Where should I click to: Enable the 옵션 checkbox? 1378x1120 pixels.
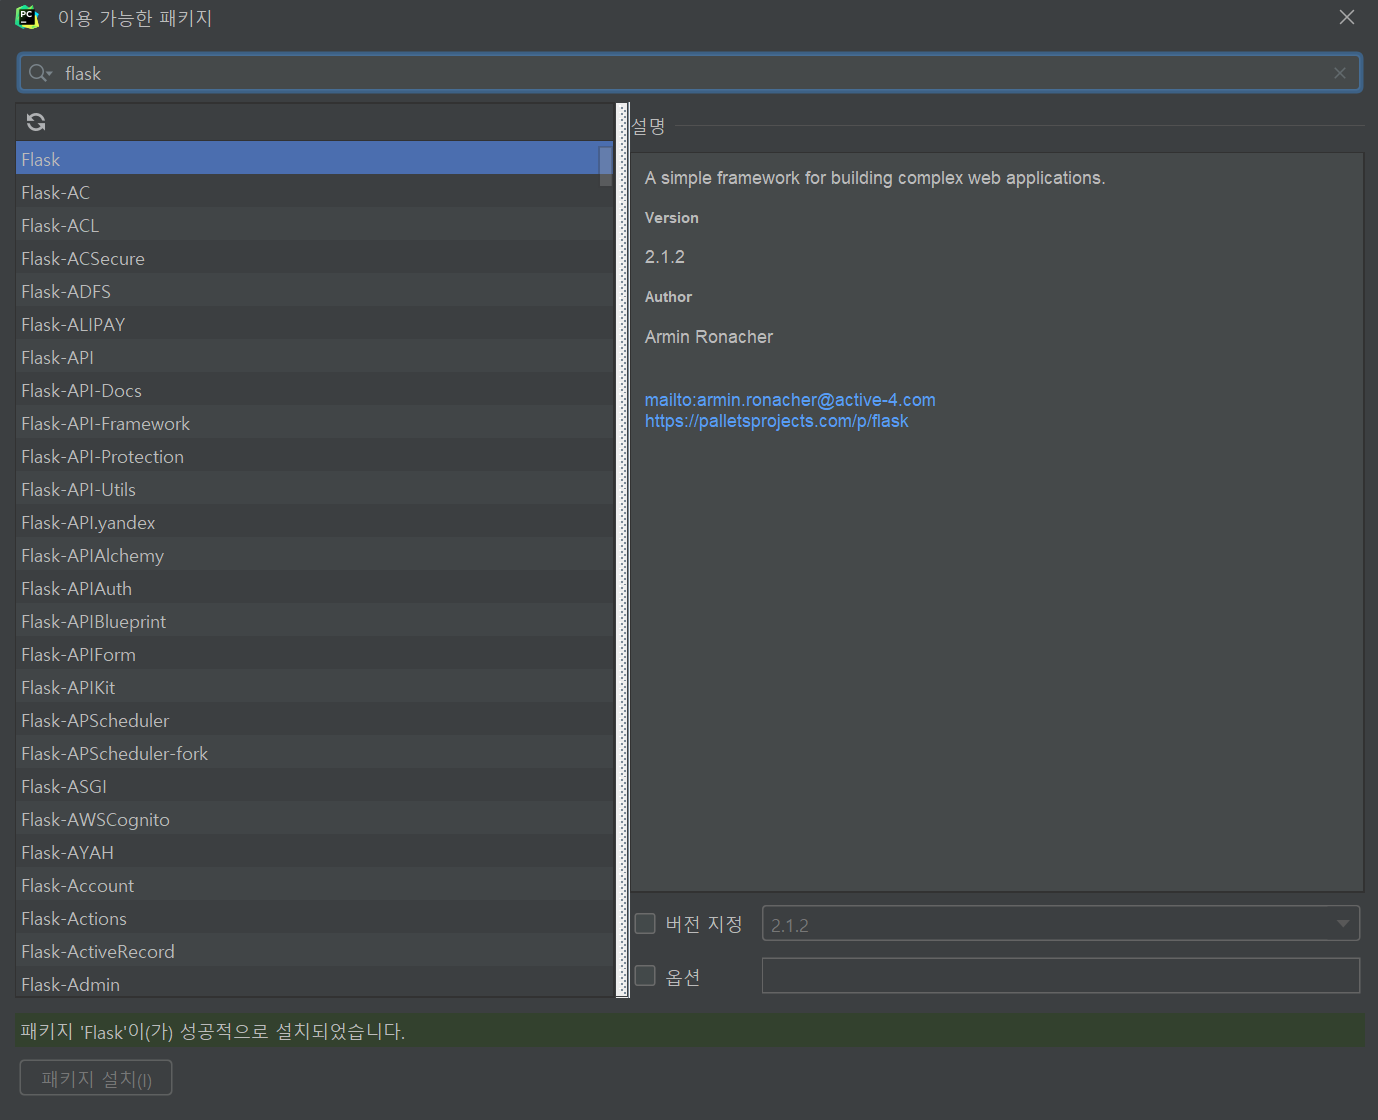[x=645, y=975]
